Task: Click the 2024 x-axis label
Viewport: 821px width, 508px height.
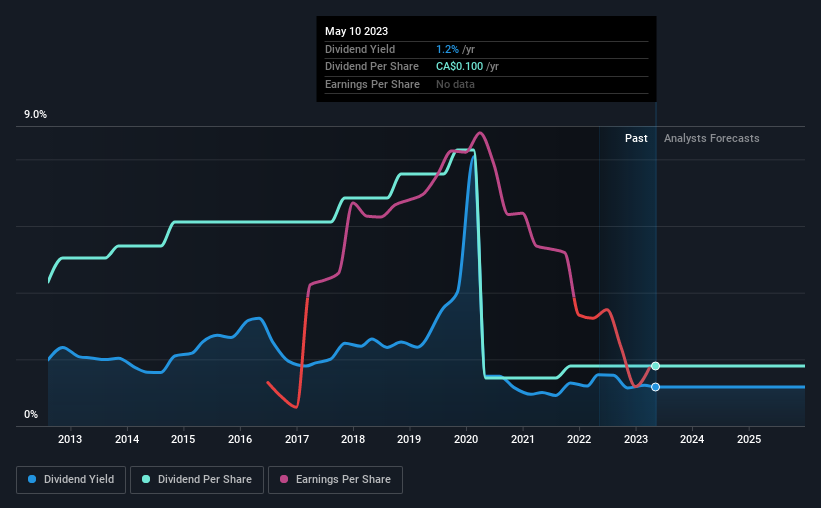Action: click(692, 439)
